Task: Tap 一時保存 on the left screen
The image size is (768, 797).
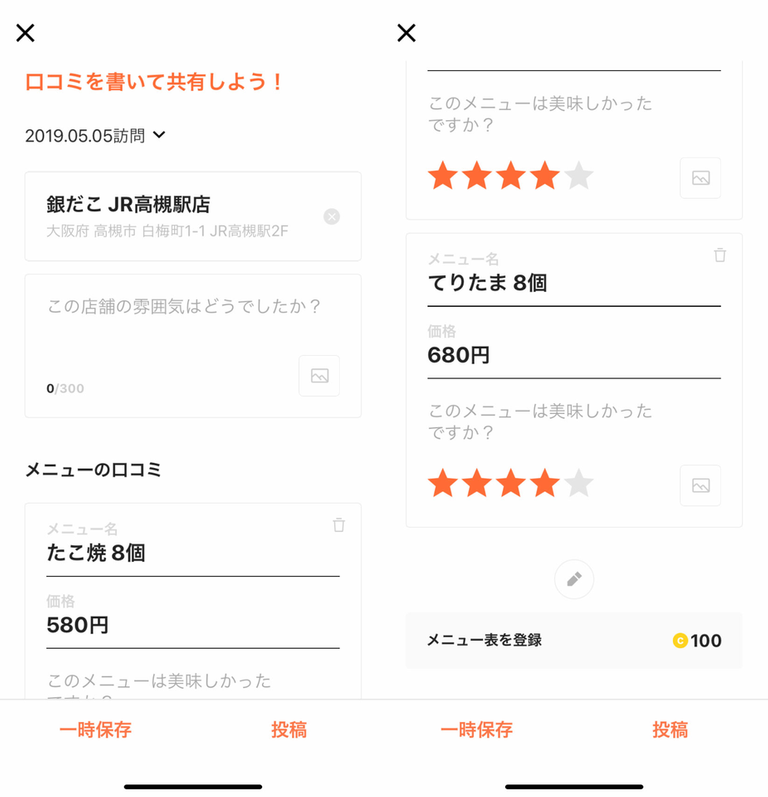Action: [95, 730]
